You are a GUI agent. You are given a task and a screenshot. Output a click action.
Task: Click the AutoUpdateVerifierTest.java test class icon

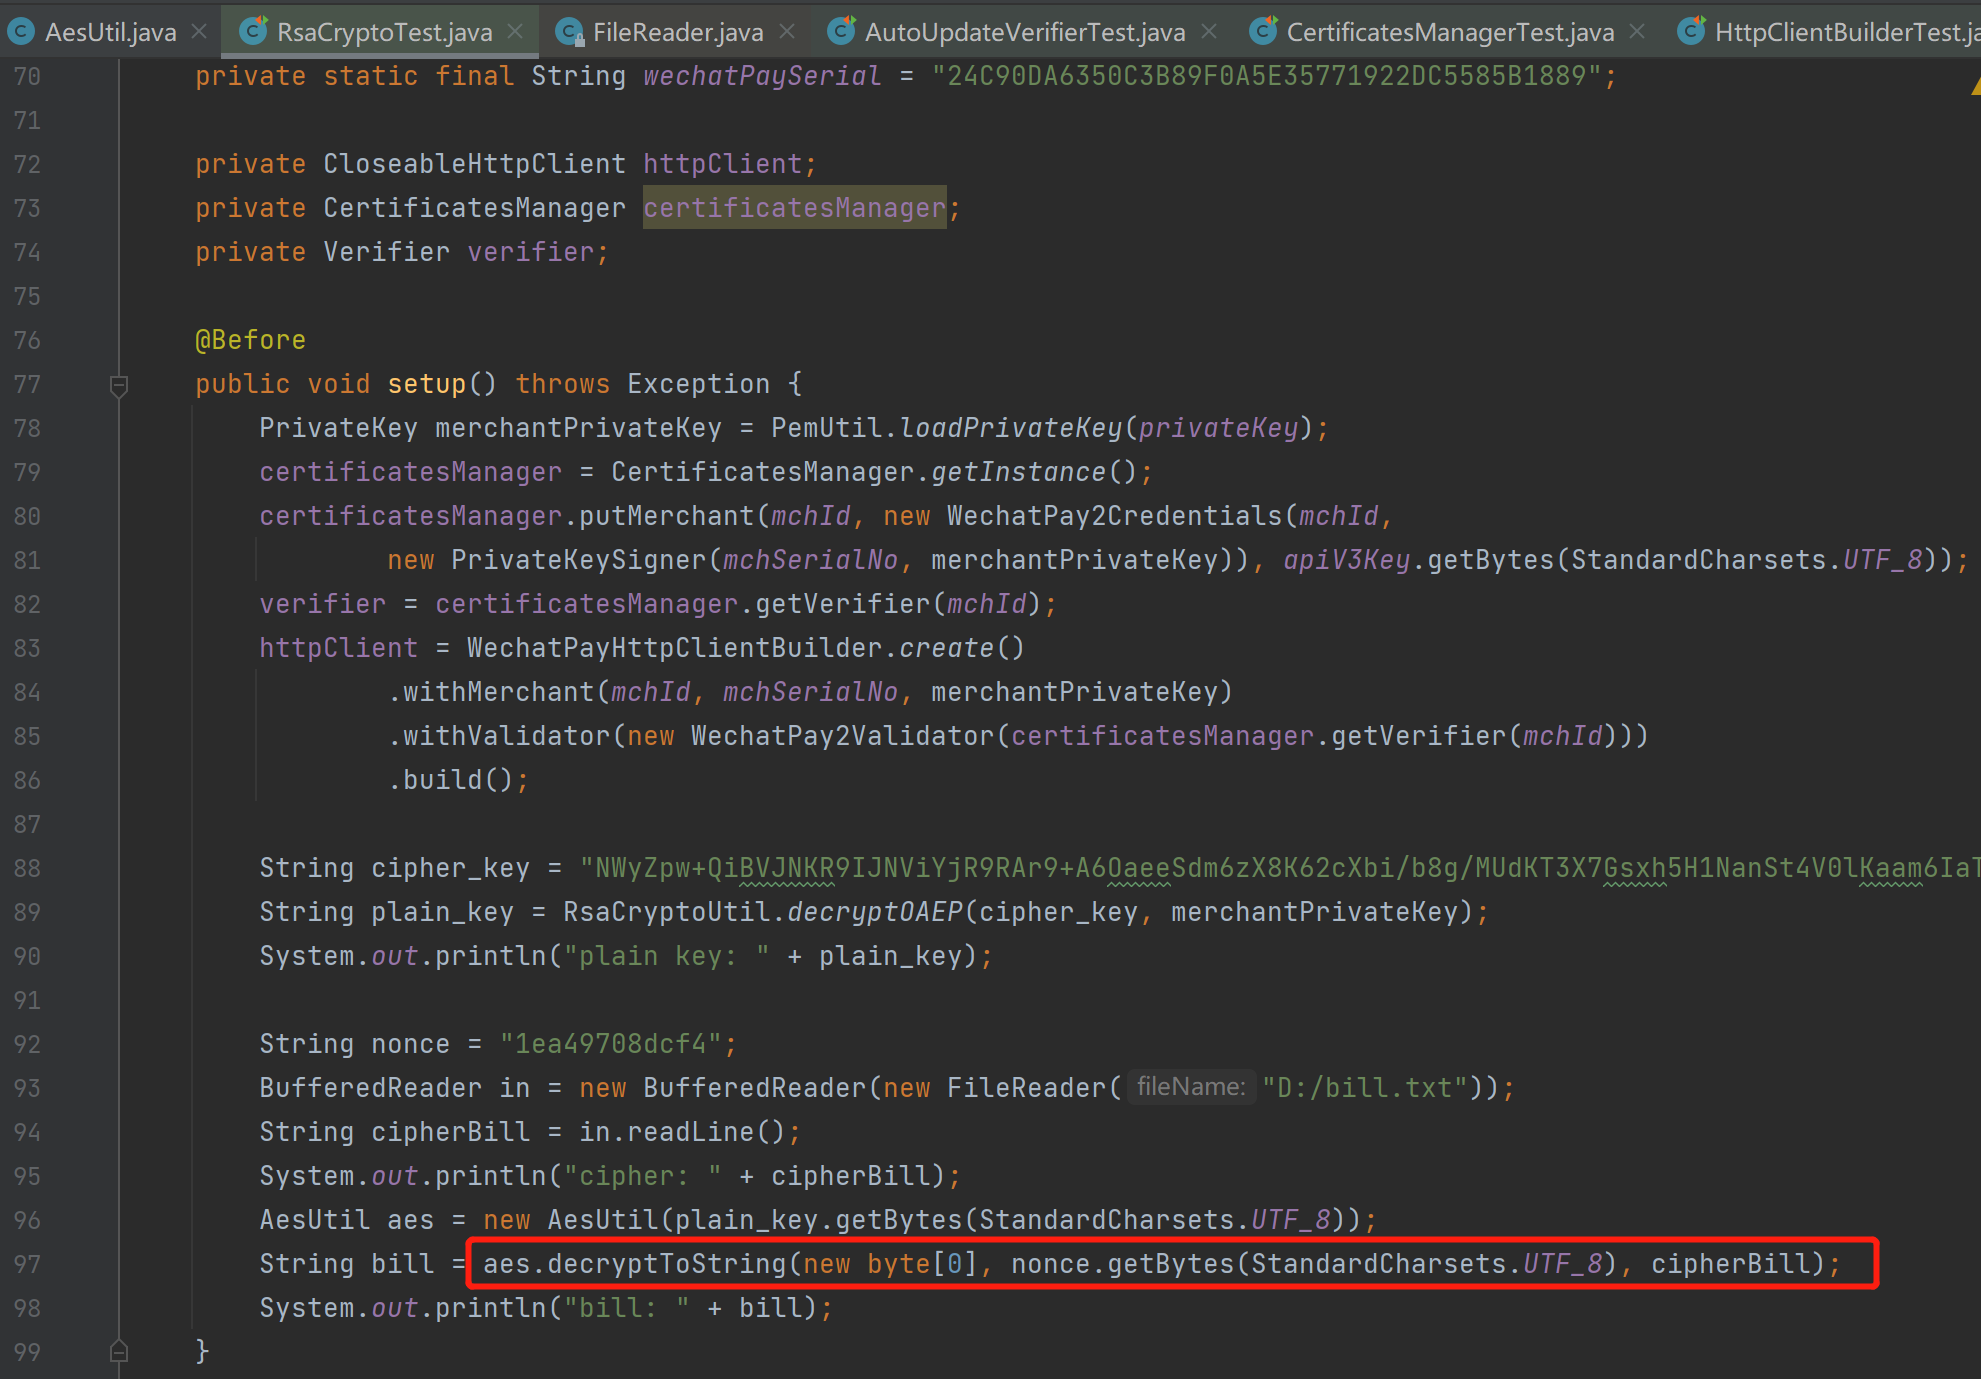pyautogui.click(x=842, y=32)
